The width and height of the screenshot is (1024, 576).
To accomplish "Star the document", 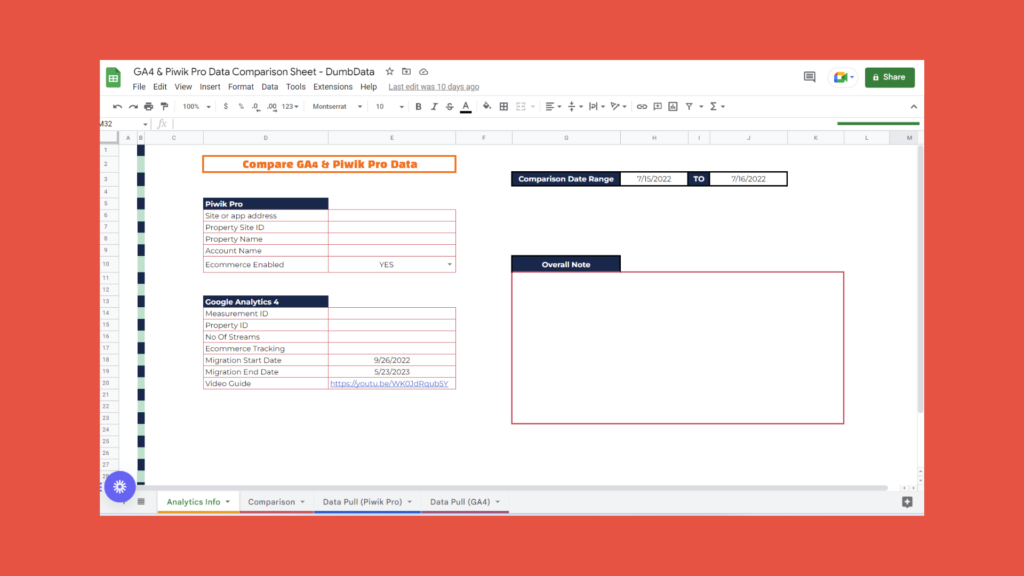I will pyautogui.click(x=390, y=71).
